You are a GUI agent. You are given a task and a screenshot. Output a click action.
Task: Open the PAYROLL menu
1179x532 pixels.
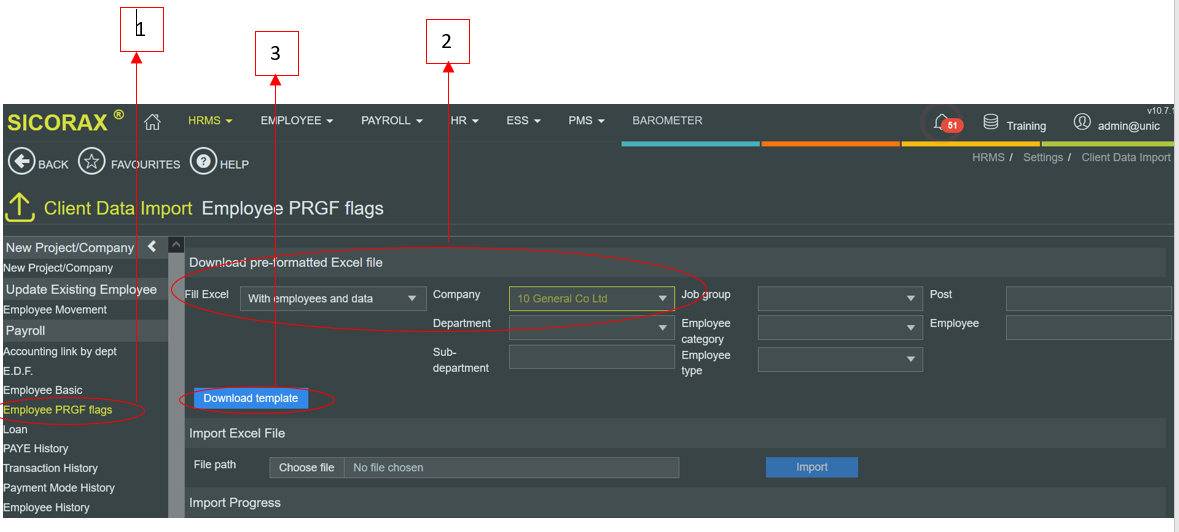[391, 121]
